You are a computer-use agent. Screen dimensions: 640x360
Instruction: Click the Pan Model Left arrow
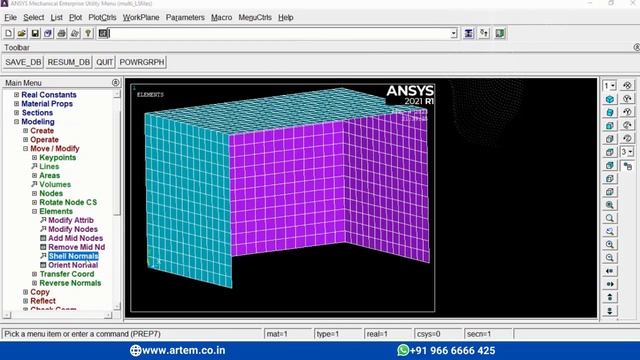point(610,271)
